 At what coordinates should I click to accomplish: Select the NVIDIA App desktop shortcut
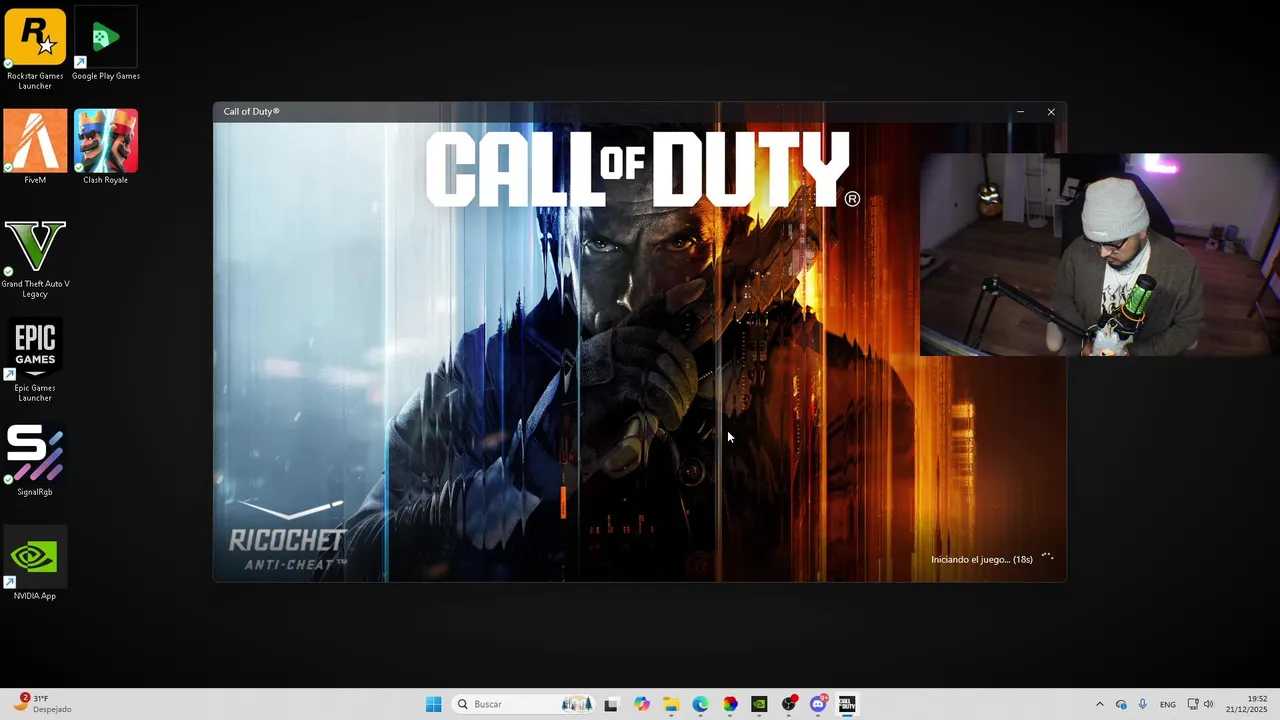pos(35,564)
